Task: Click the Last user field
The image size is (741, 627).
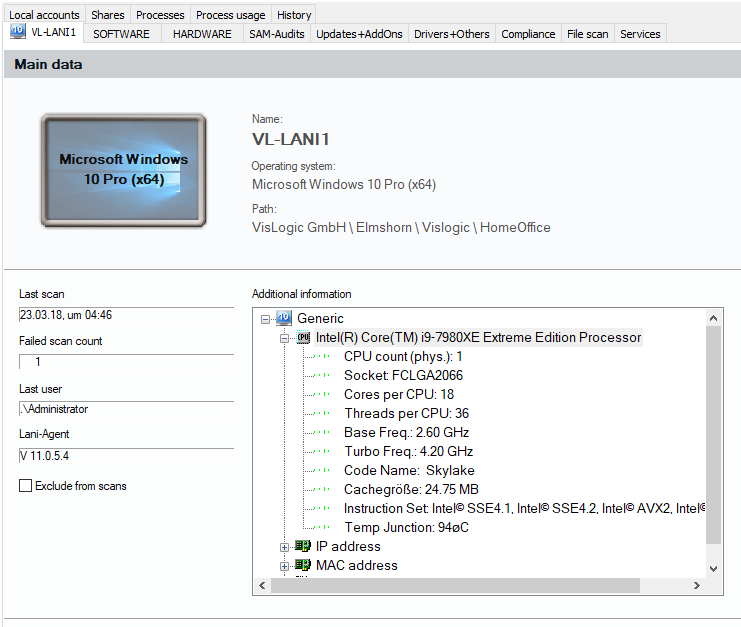Action: pyautogui.click(x=125, y=409)
